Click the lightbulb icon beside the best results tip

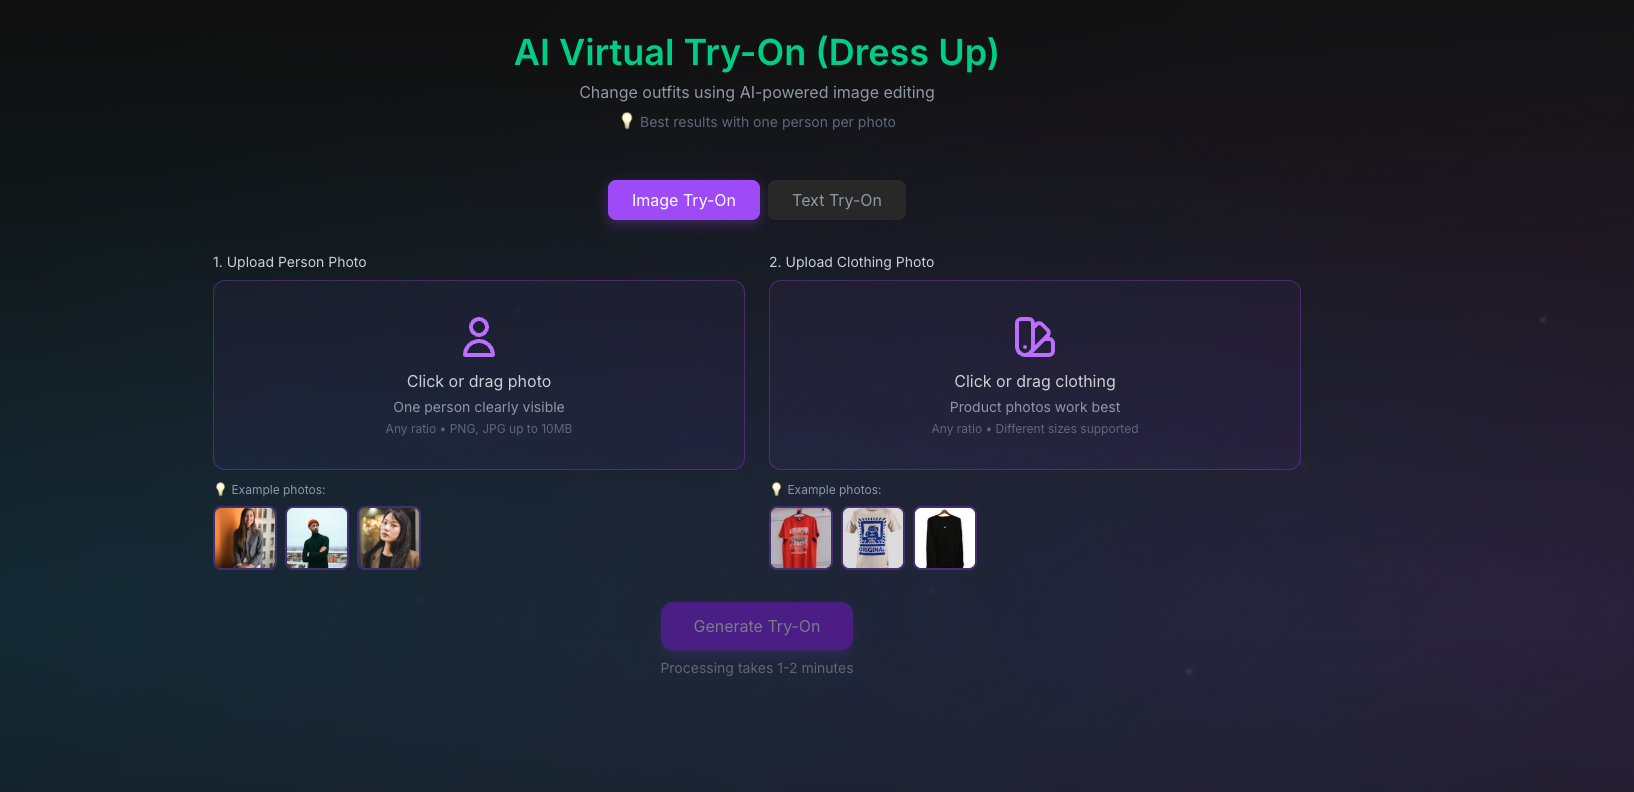point(627,121)
